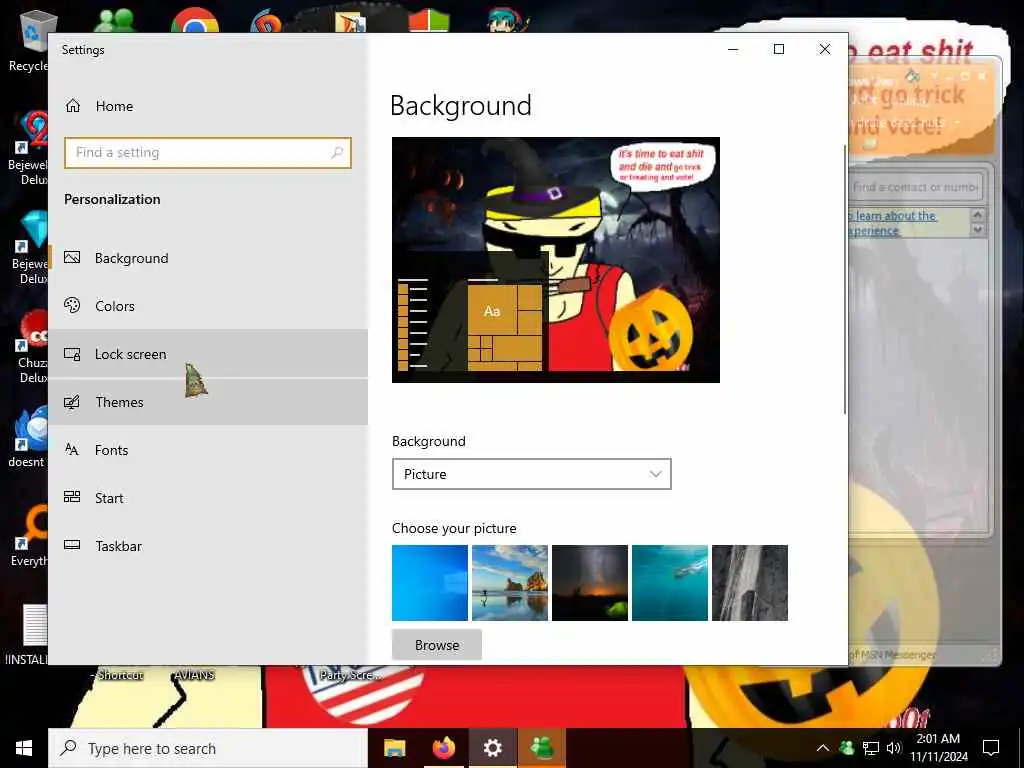Click the 2:01 AM clock and date

pyautogui.click(x=938, y=748)
